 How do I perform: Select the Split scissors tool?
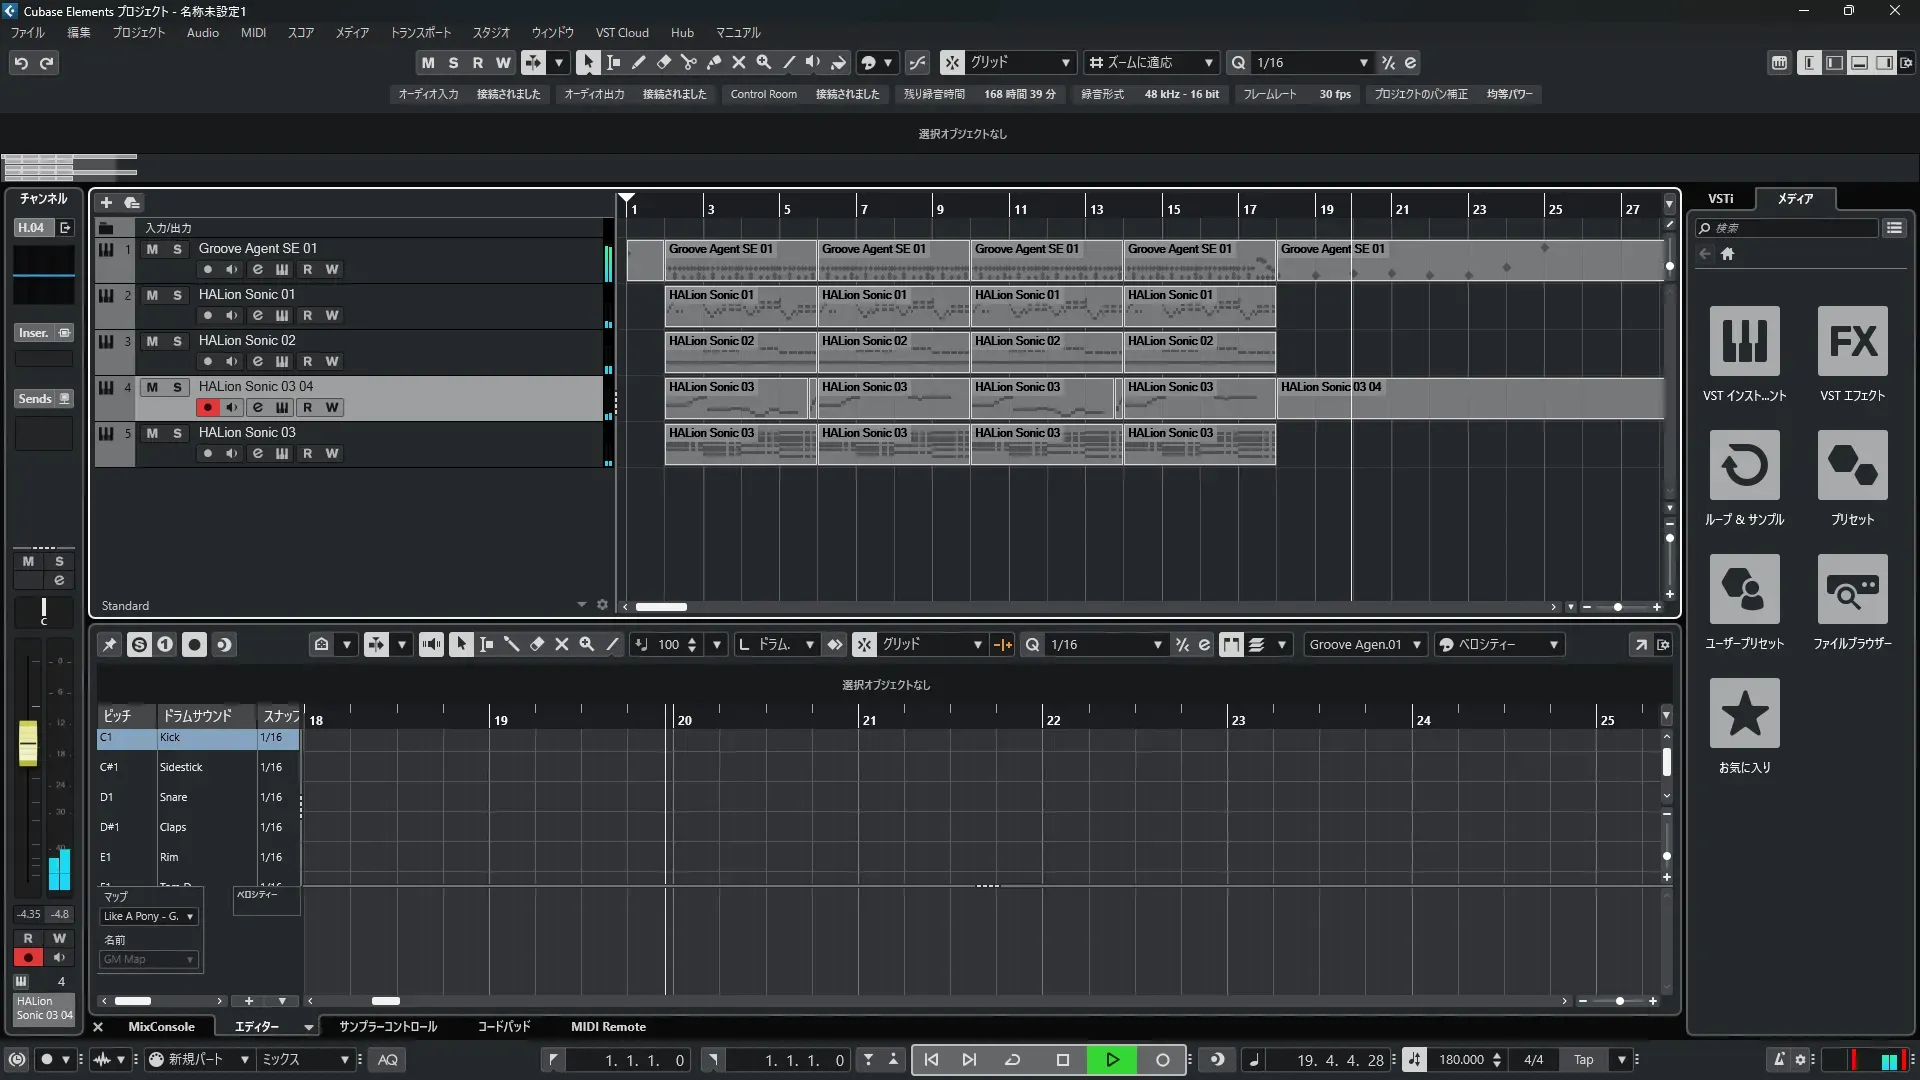[x=688, y=62]
